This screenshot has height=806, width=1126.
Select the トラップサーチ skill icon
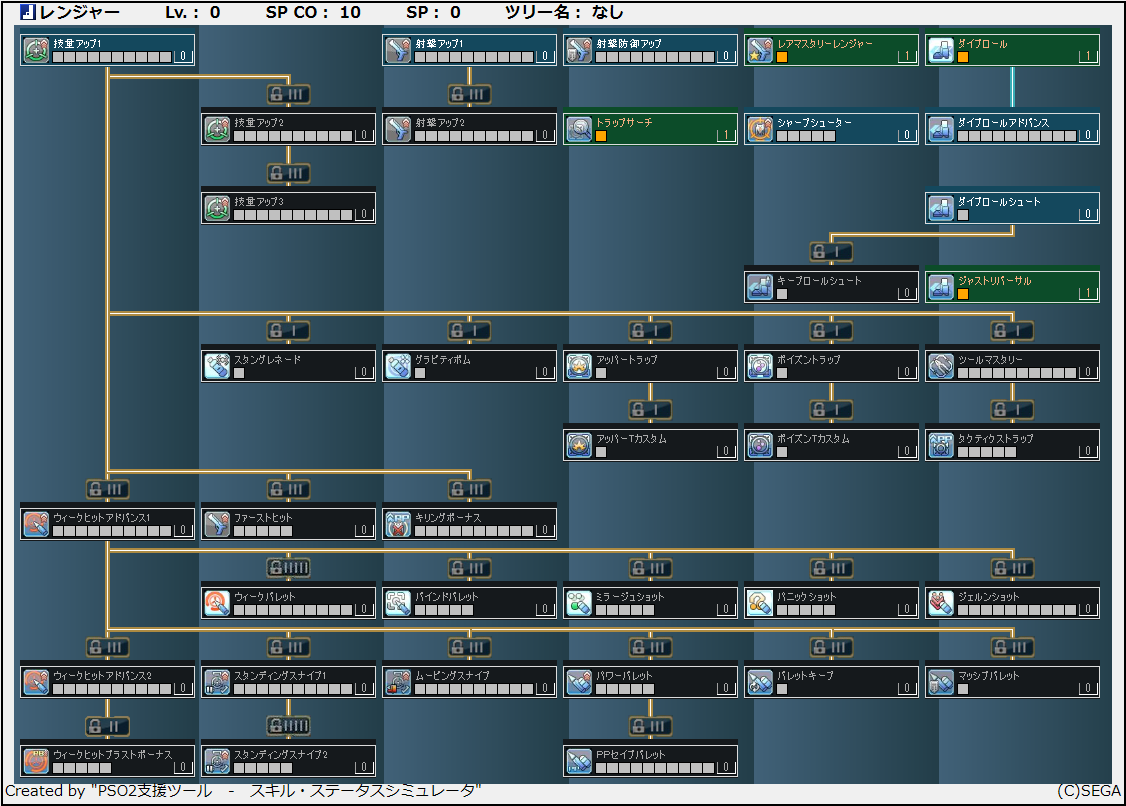[580, 129]
